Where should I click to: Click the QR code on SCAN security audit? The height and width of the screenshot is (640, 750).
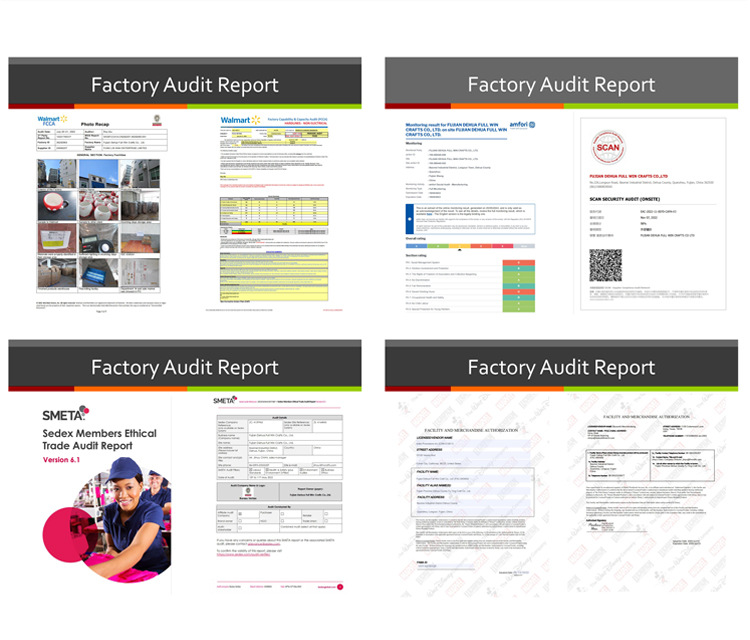pos(606,265)
